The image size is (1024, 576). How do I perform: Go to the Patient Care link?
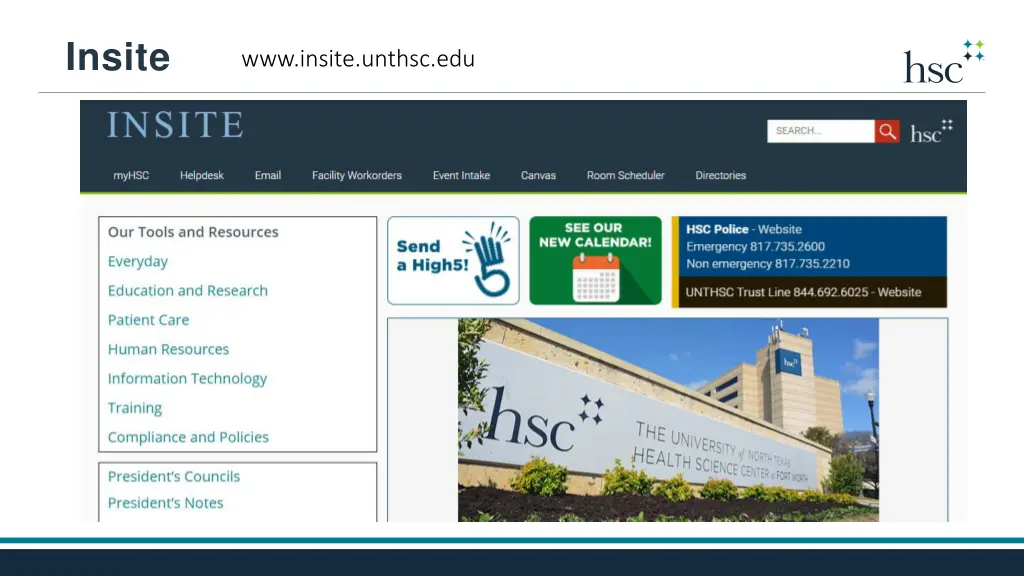point(148,320)
